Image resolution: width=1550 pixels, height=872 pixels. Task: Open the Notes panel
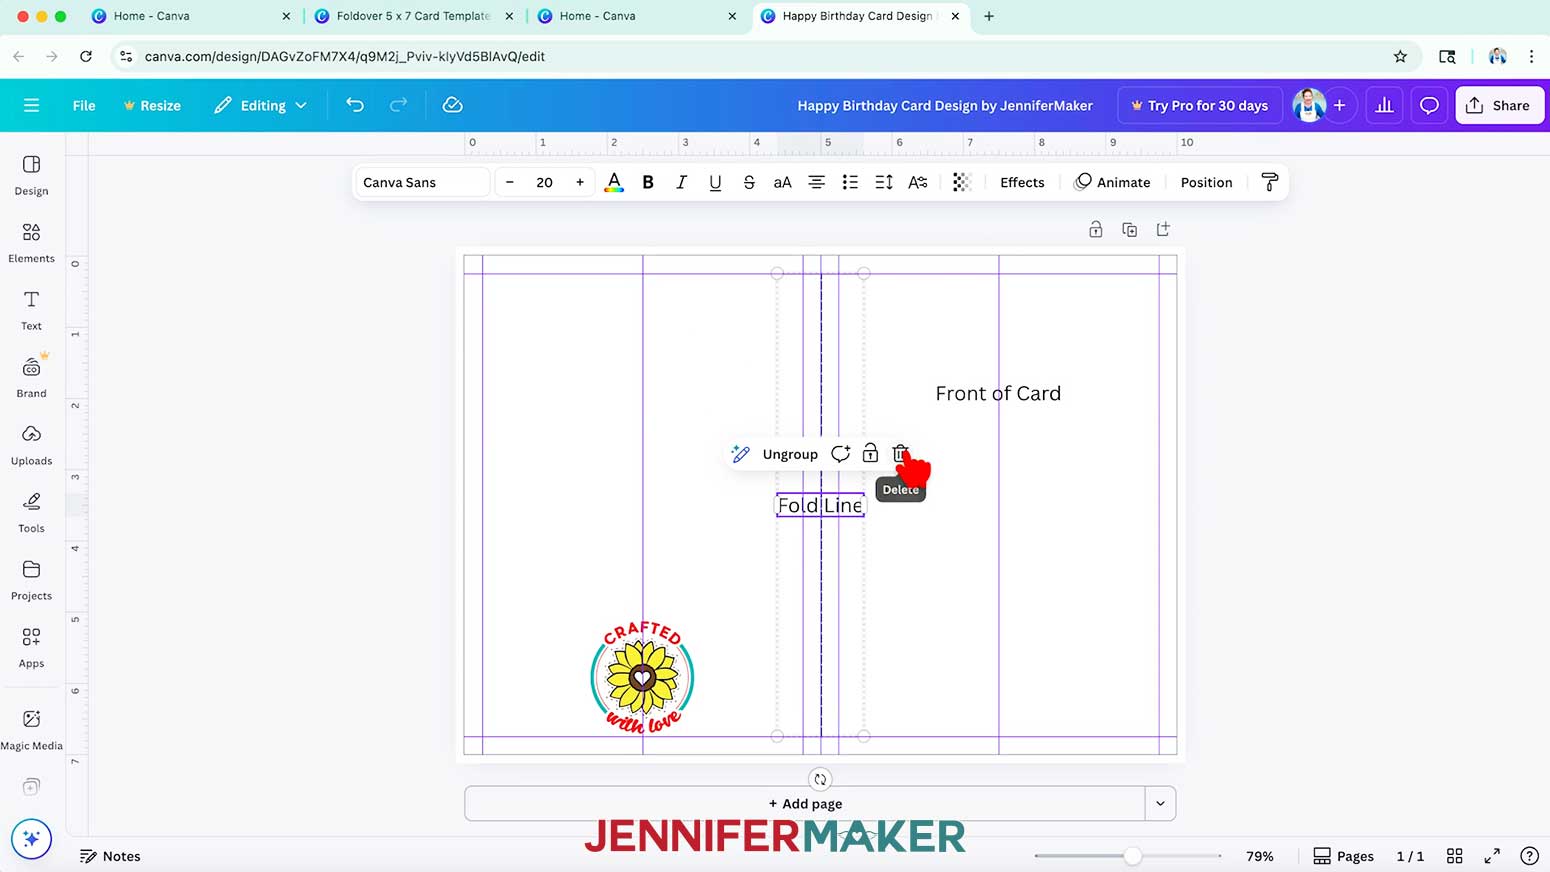tap(110, 856)
